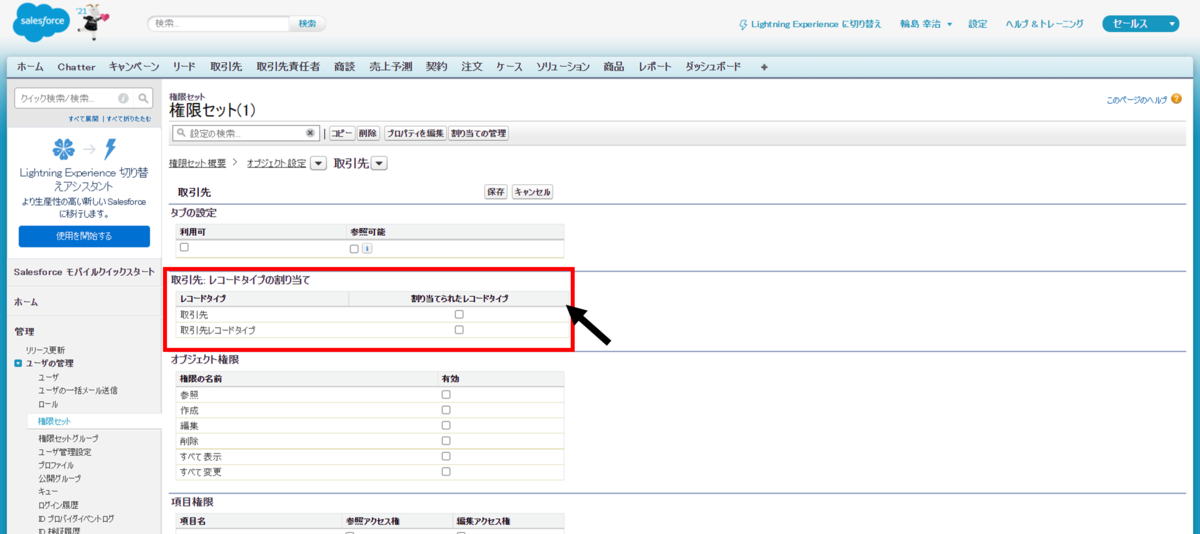
Task: Click the 削除 button in the toolbar
Action: click(368, 133)
